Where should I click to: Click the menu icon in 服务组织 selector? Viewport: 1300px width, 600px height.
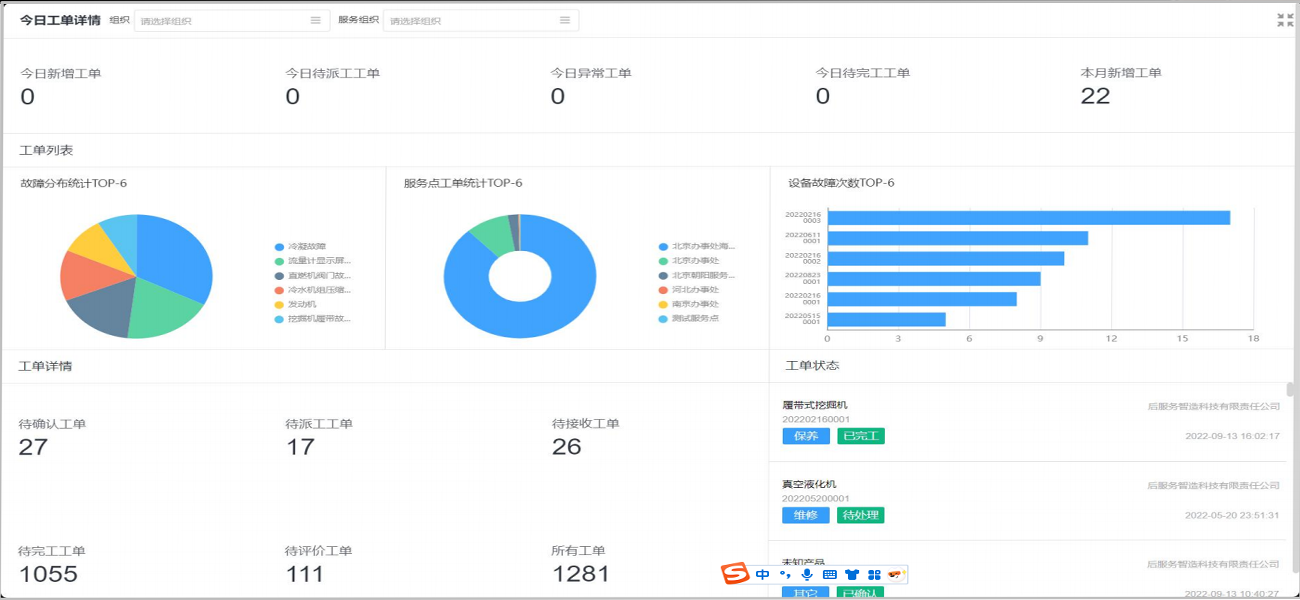point(565,20)
